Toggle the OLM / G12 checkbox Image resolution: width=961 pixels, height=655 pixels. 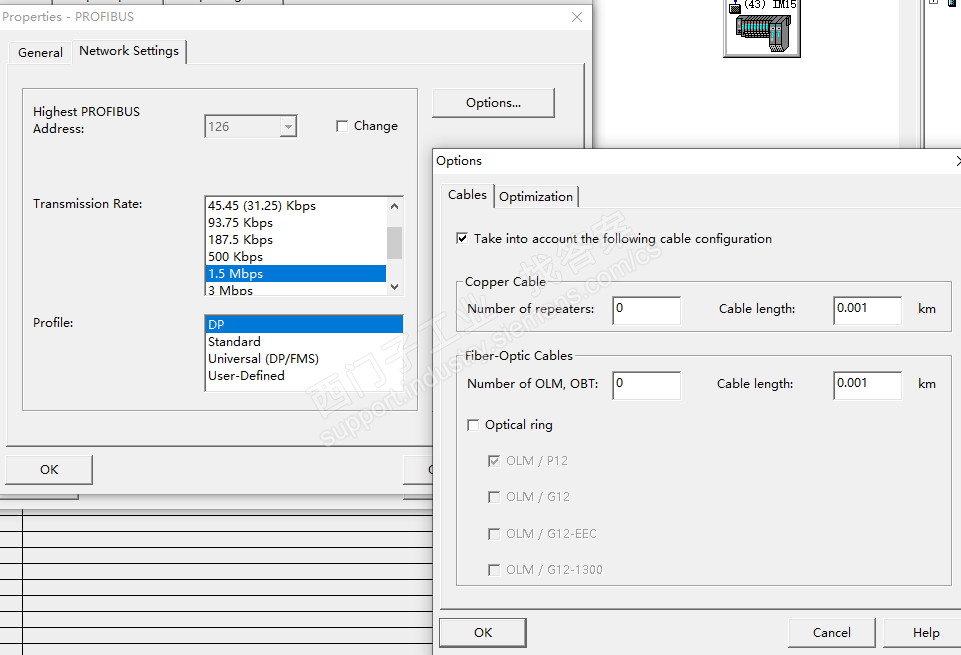(493, 497)
